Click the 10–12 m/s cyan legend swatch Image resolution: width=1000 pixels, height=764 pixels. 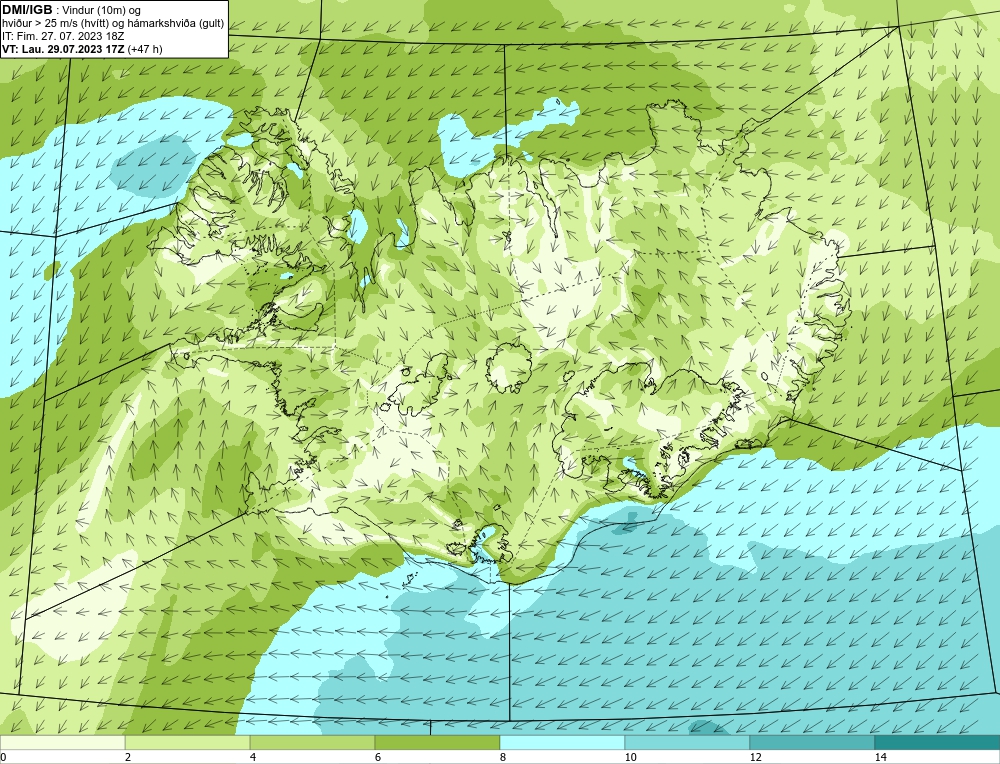coord(688,742)
